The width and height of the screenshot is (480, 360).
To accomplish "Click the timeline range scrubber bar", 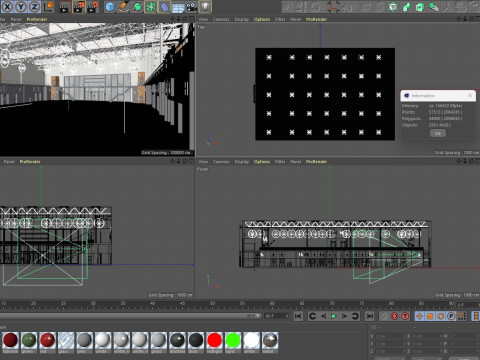I will [x=131, y=316].
